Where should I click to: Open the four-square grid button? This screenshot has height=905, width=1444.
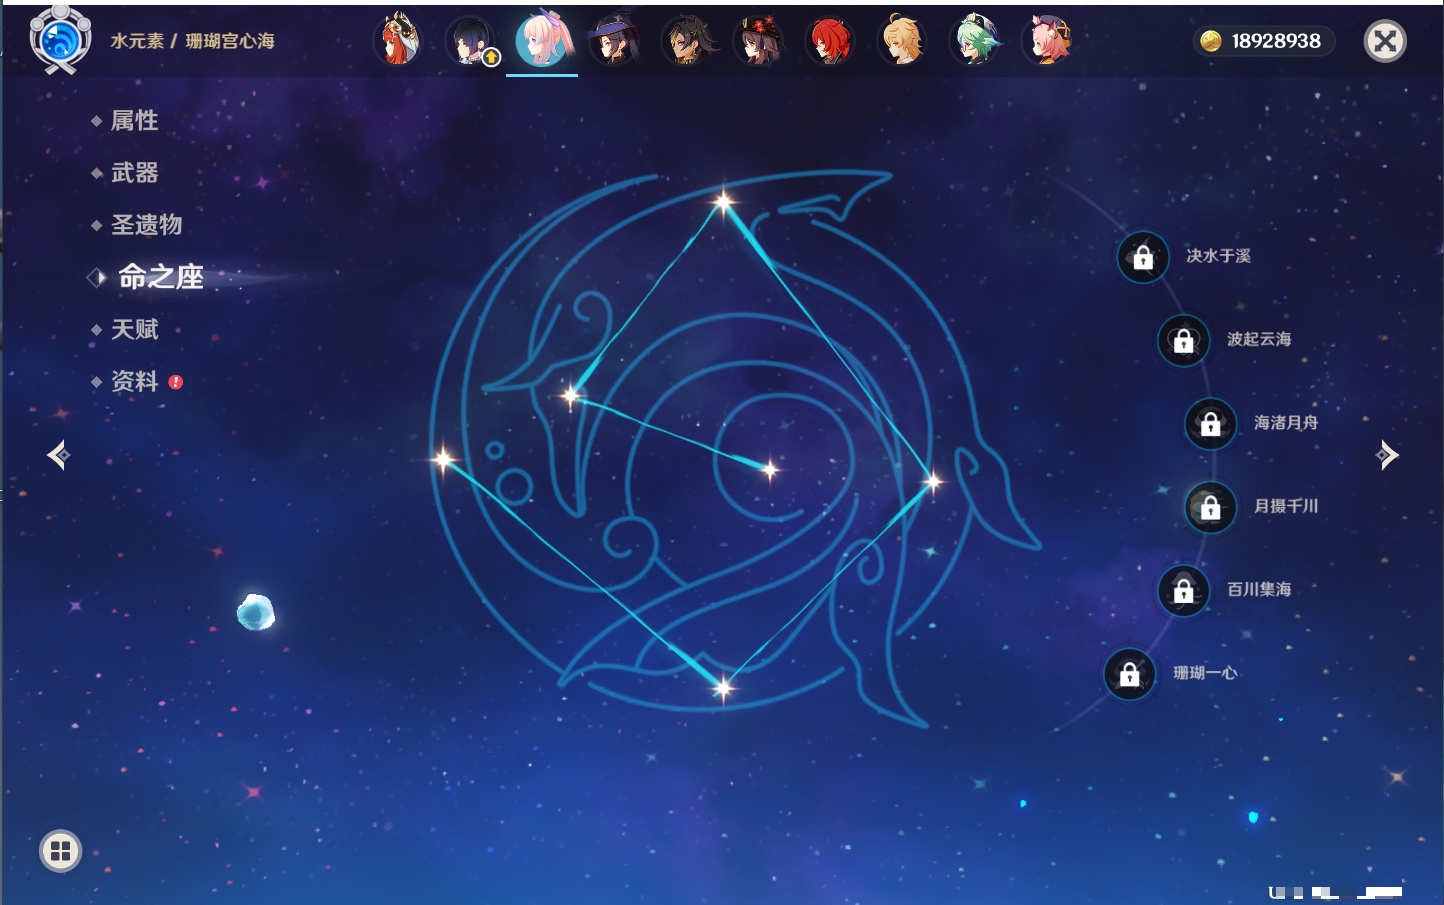pos(60,851)
